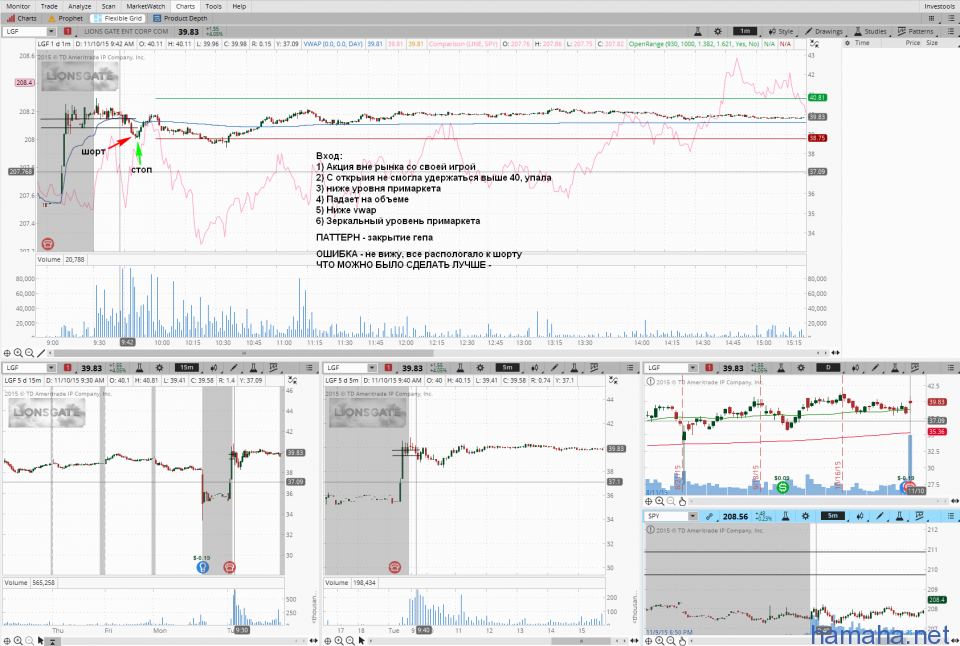Open main chart's list menu beside Patterns
This screenshot has width=960, height=646.
pyautogui.click(x=951, y=31)
